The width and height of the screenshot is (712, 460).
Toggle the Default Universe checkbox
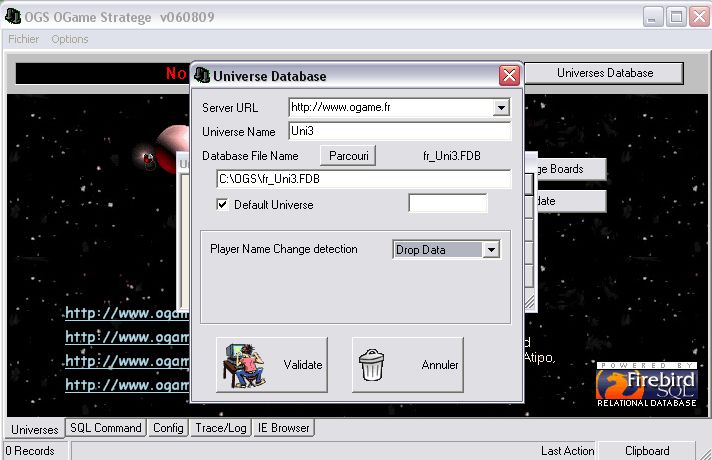pos(223,205)
